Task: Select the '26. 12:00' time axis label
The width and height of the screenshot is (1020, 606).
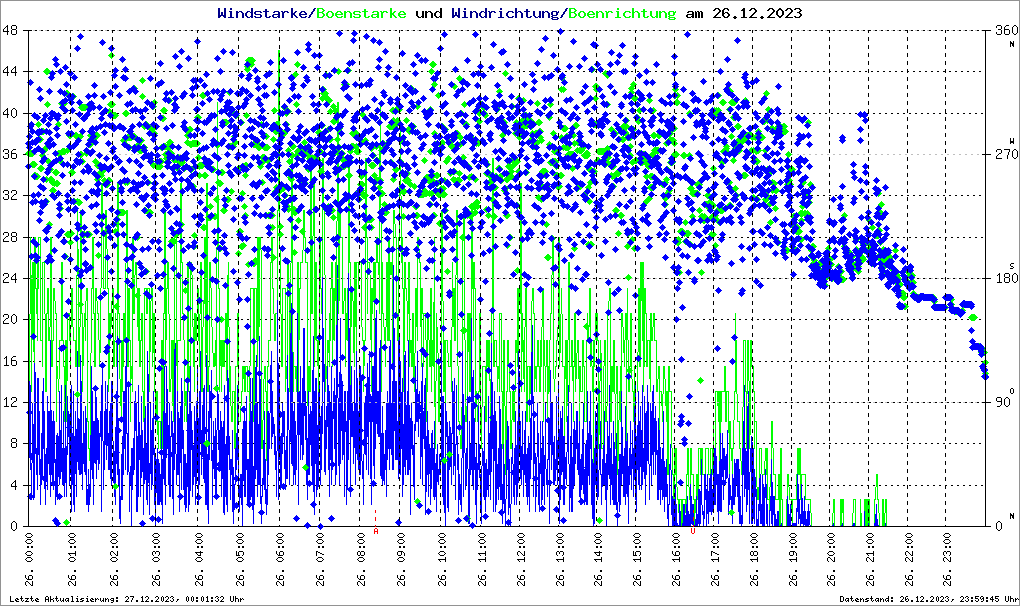Action: coord(521,560)
